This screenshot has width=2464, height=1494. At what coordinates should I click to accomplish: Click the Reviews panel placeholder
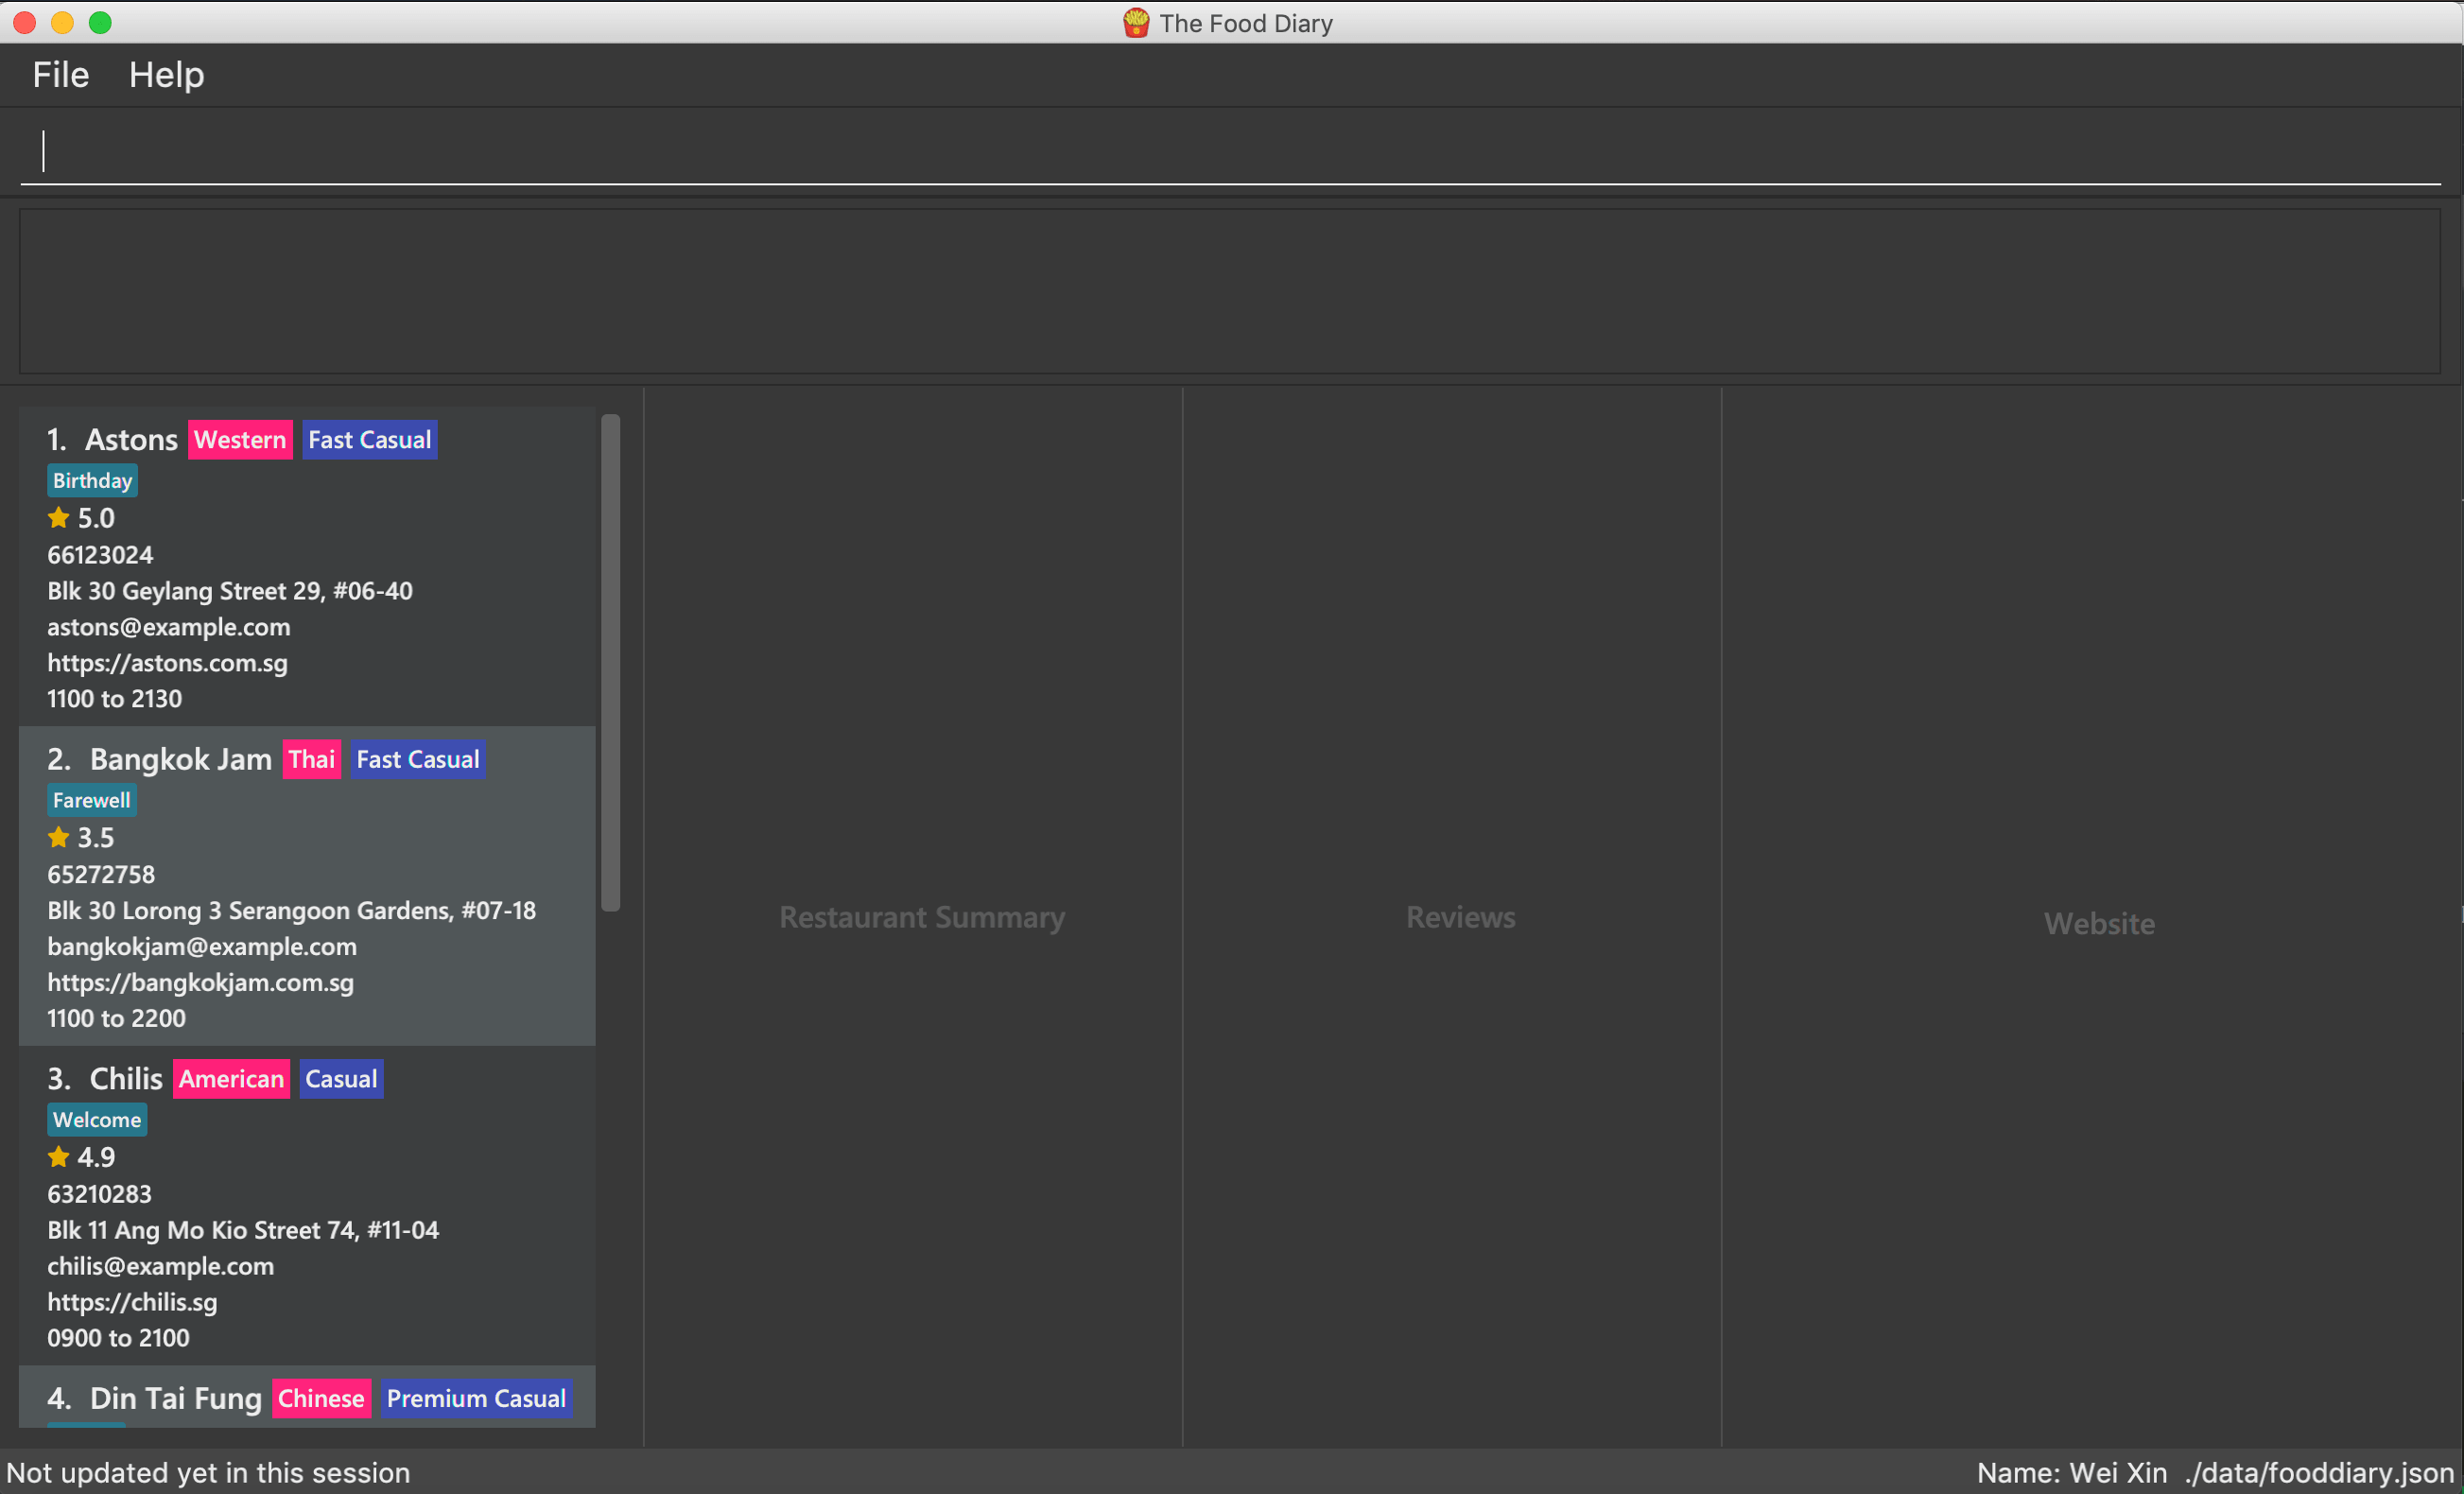click(1461, 917)
